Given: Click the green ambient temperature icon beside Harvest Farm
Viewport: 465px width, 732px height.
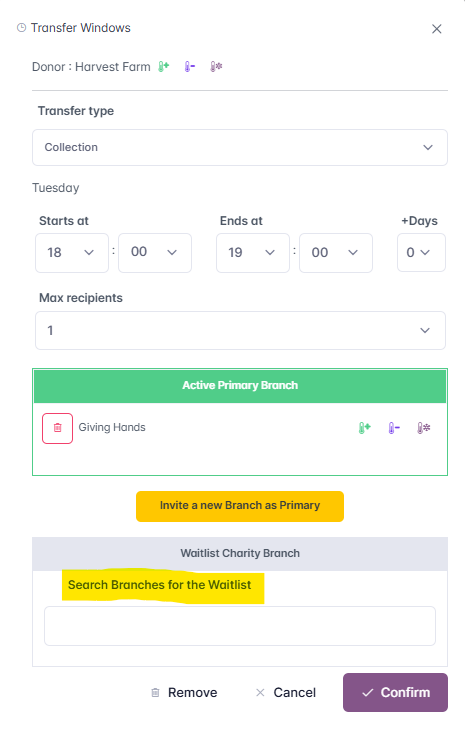Looking at the screenshot, I should point(163,67).
